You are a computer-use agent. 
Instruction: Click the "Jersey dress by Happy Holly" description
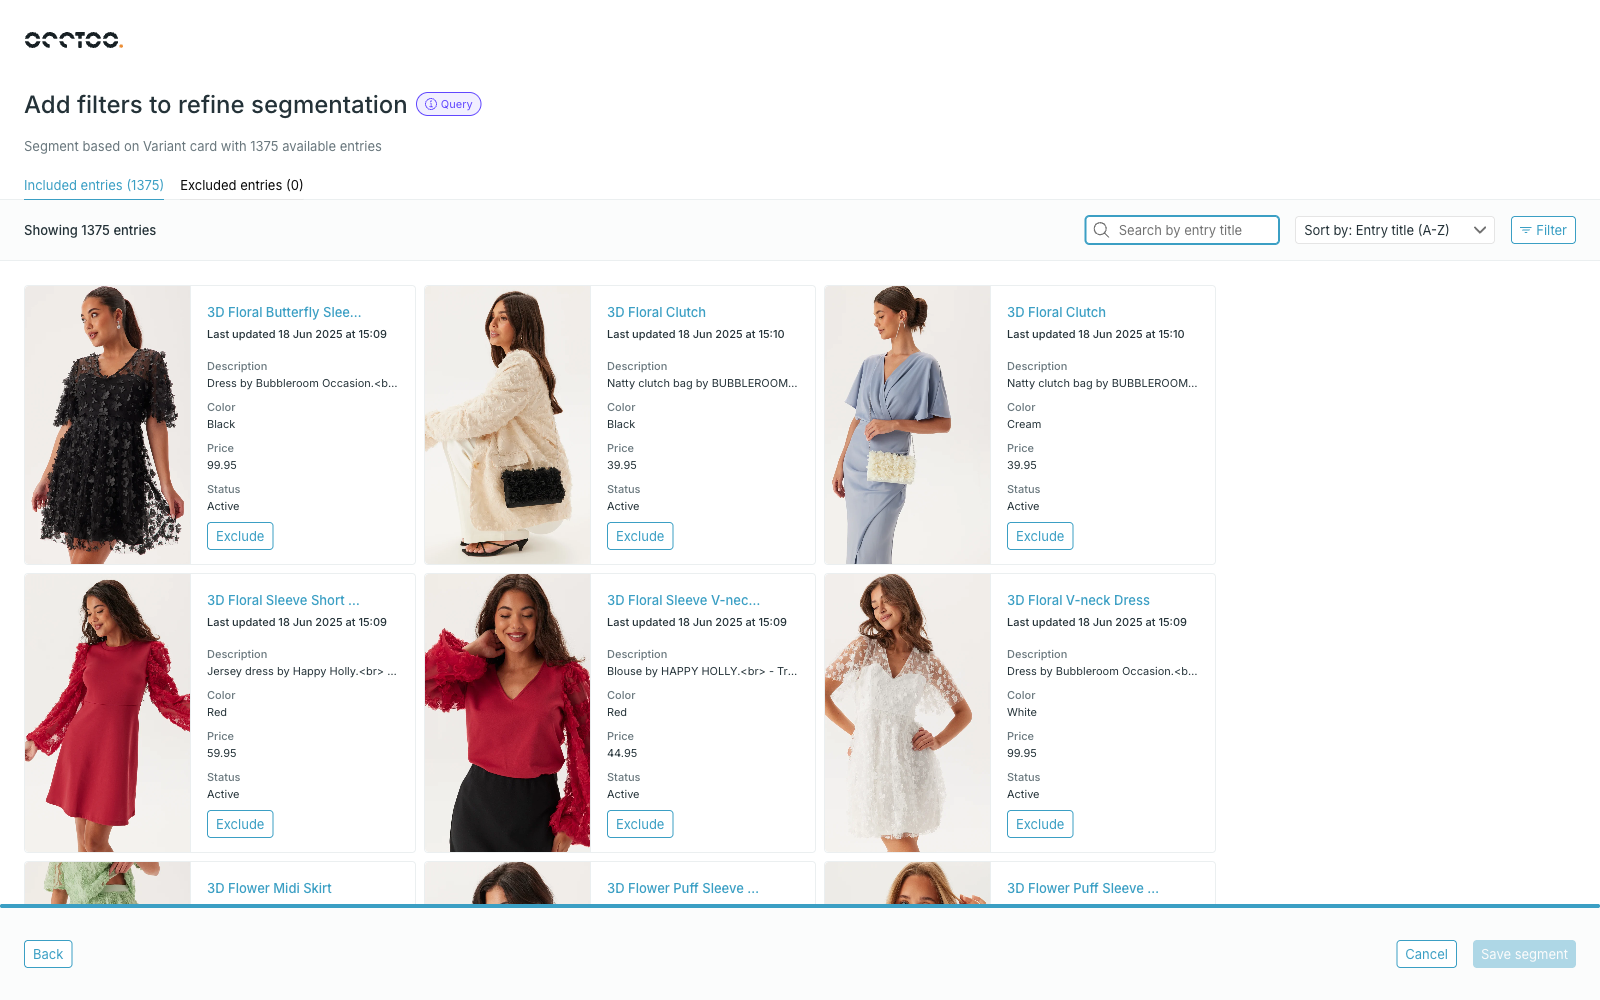click(302, 671)
